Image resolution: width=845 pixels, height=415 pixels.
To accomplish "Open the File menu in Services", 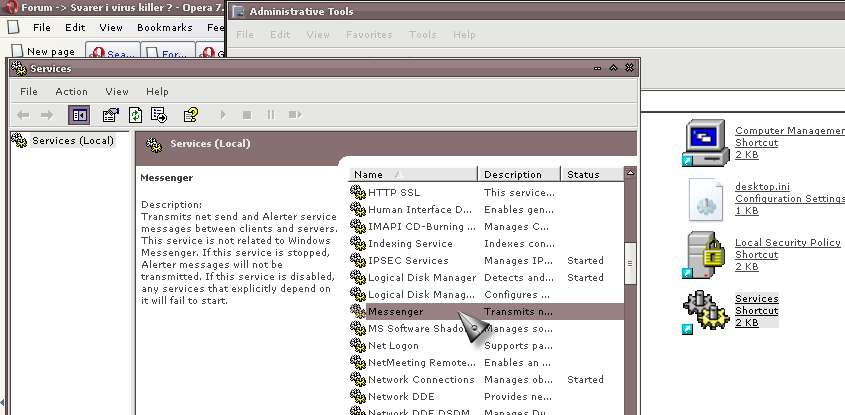I will point(29,92).
